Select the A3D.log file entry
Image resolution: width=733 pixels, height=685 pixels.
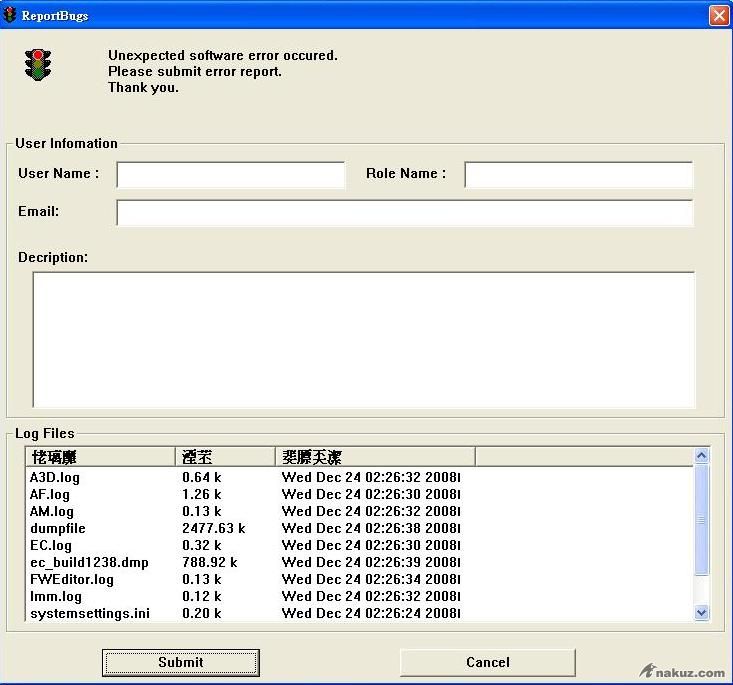tap(55, 478)
